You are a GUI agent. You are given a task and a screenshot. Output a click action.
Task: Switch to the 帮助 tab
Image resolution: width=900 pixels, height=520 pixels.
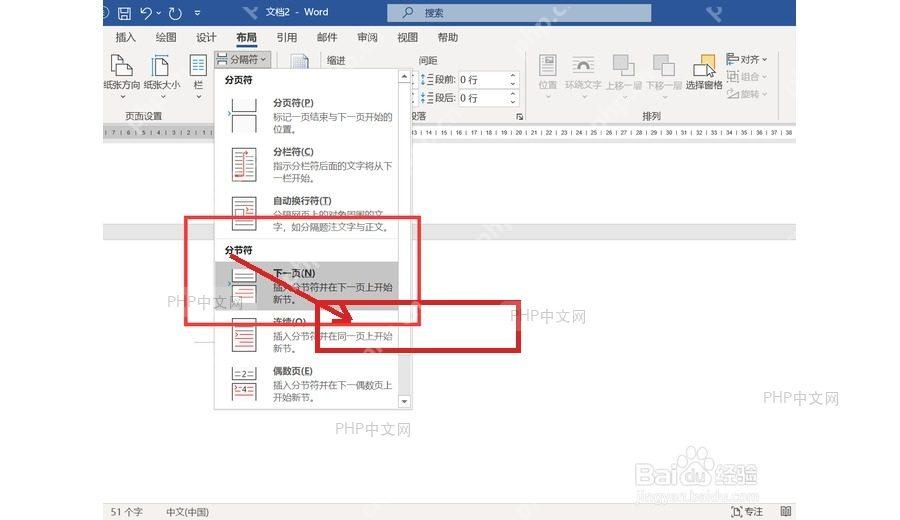coord(448,37)
